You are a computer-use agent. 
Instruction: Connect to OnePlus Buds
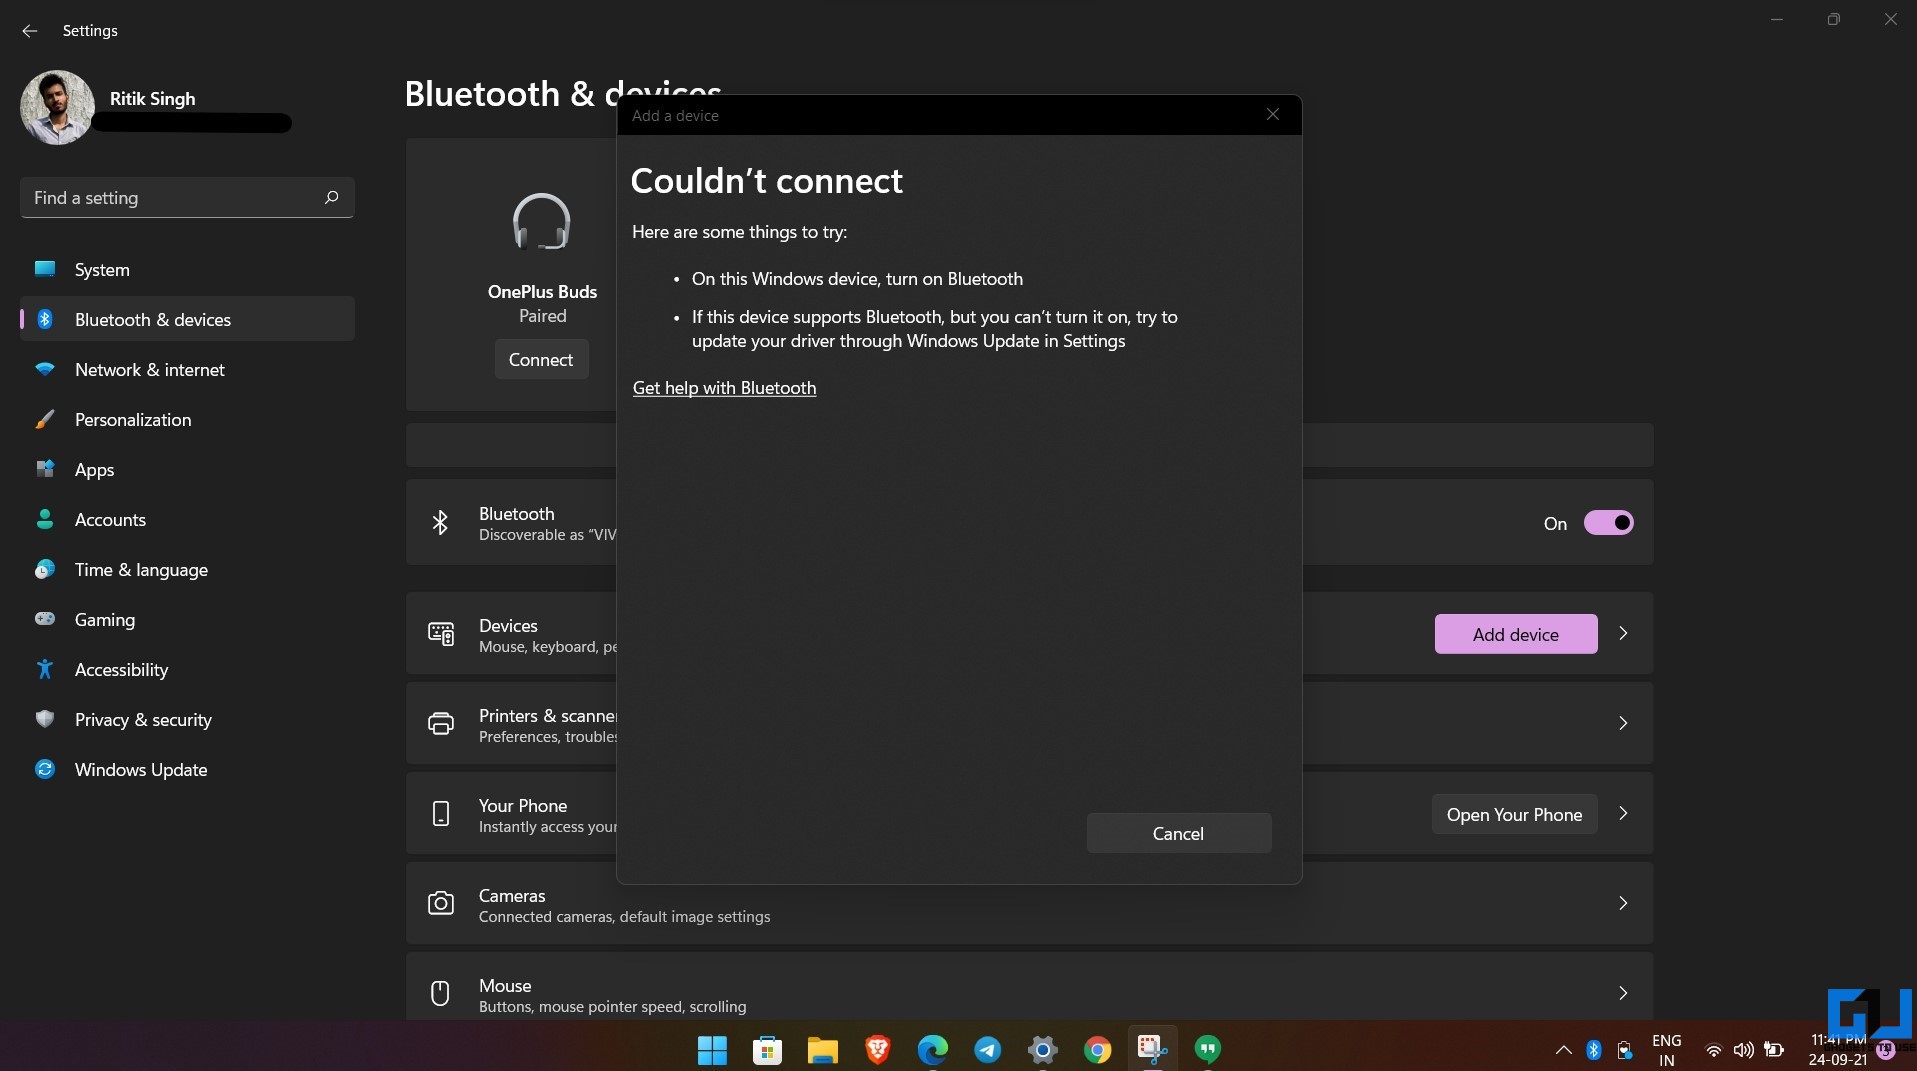click(x=540, y=359)
